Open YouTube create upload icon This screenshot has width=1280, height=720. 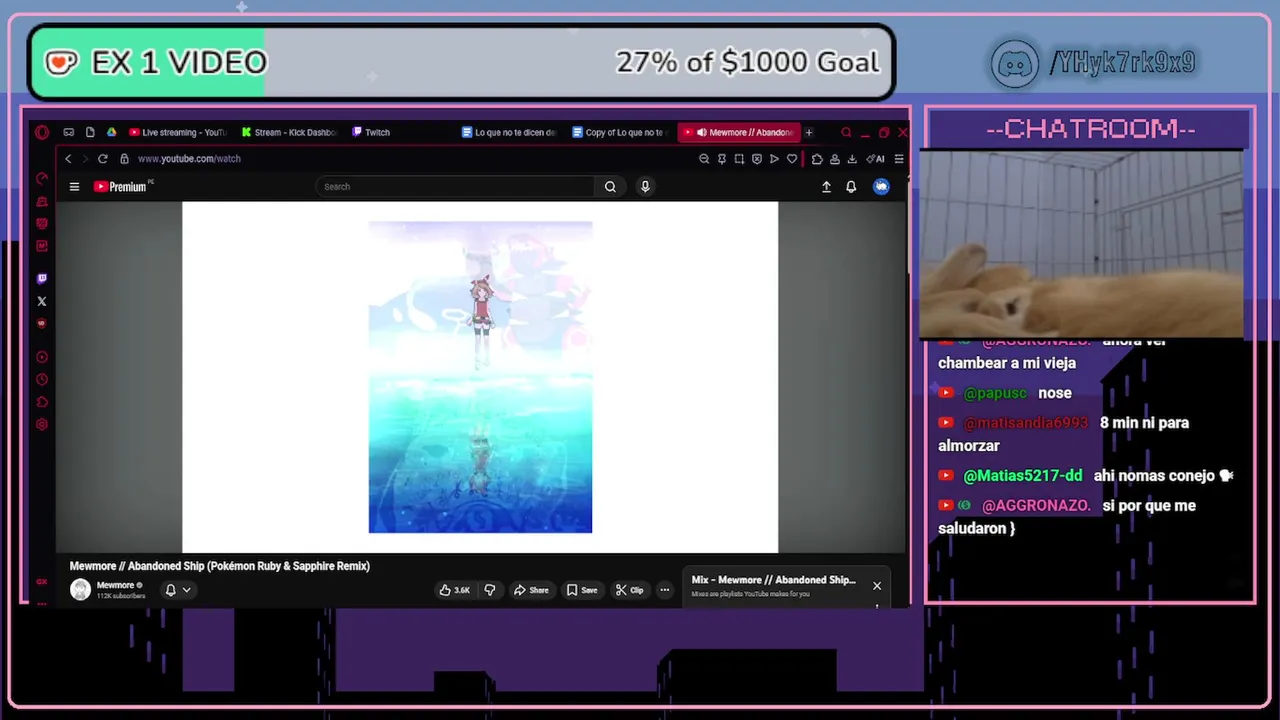pyautogui.click(x=826, y=187)
